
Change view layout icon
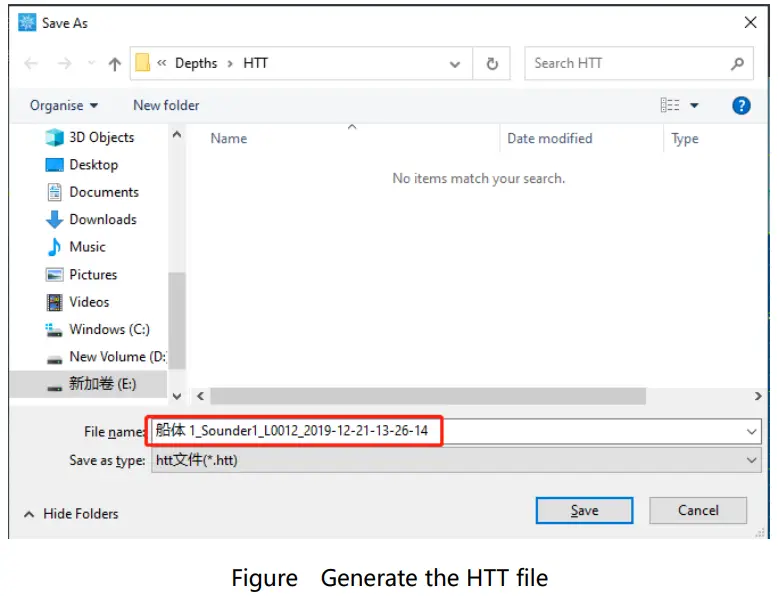[670, 105]
